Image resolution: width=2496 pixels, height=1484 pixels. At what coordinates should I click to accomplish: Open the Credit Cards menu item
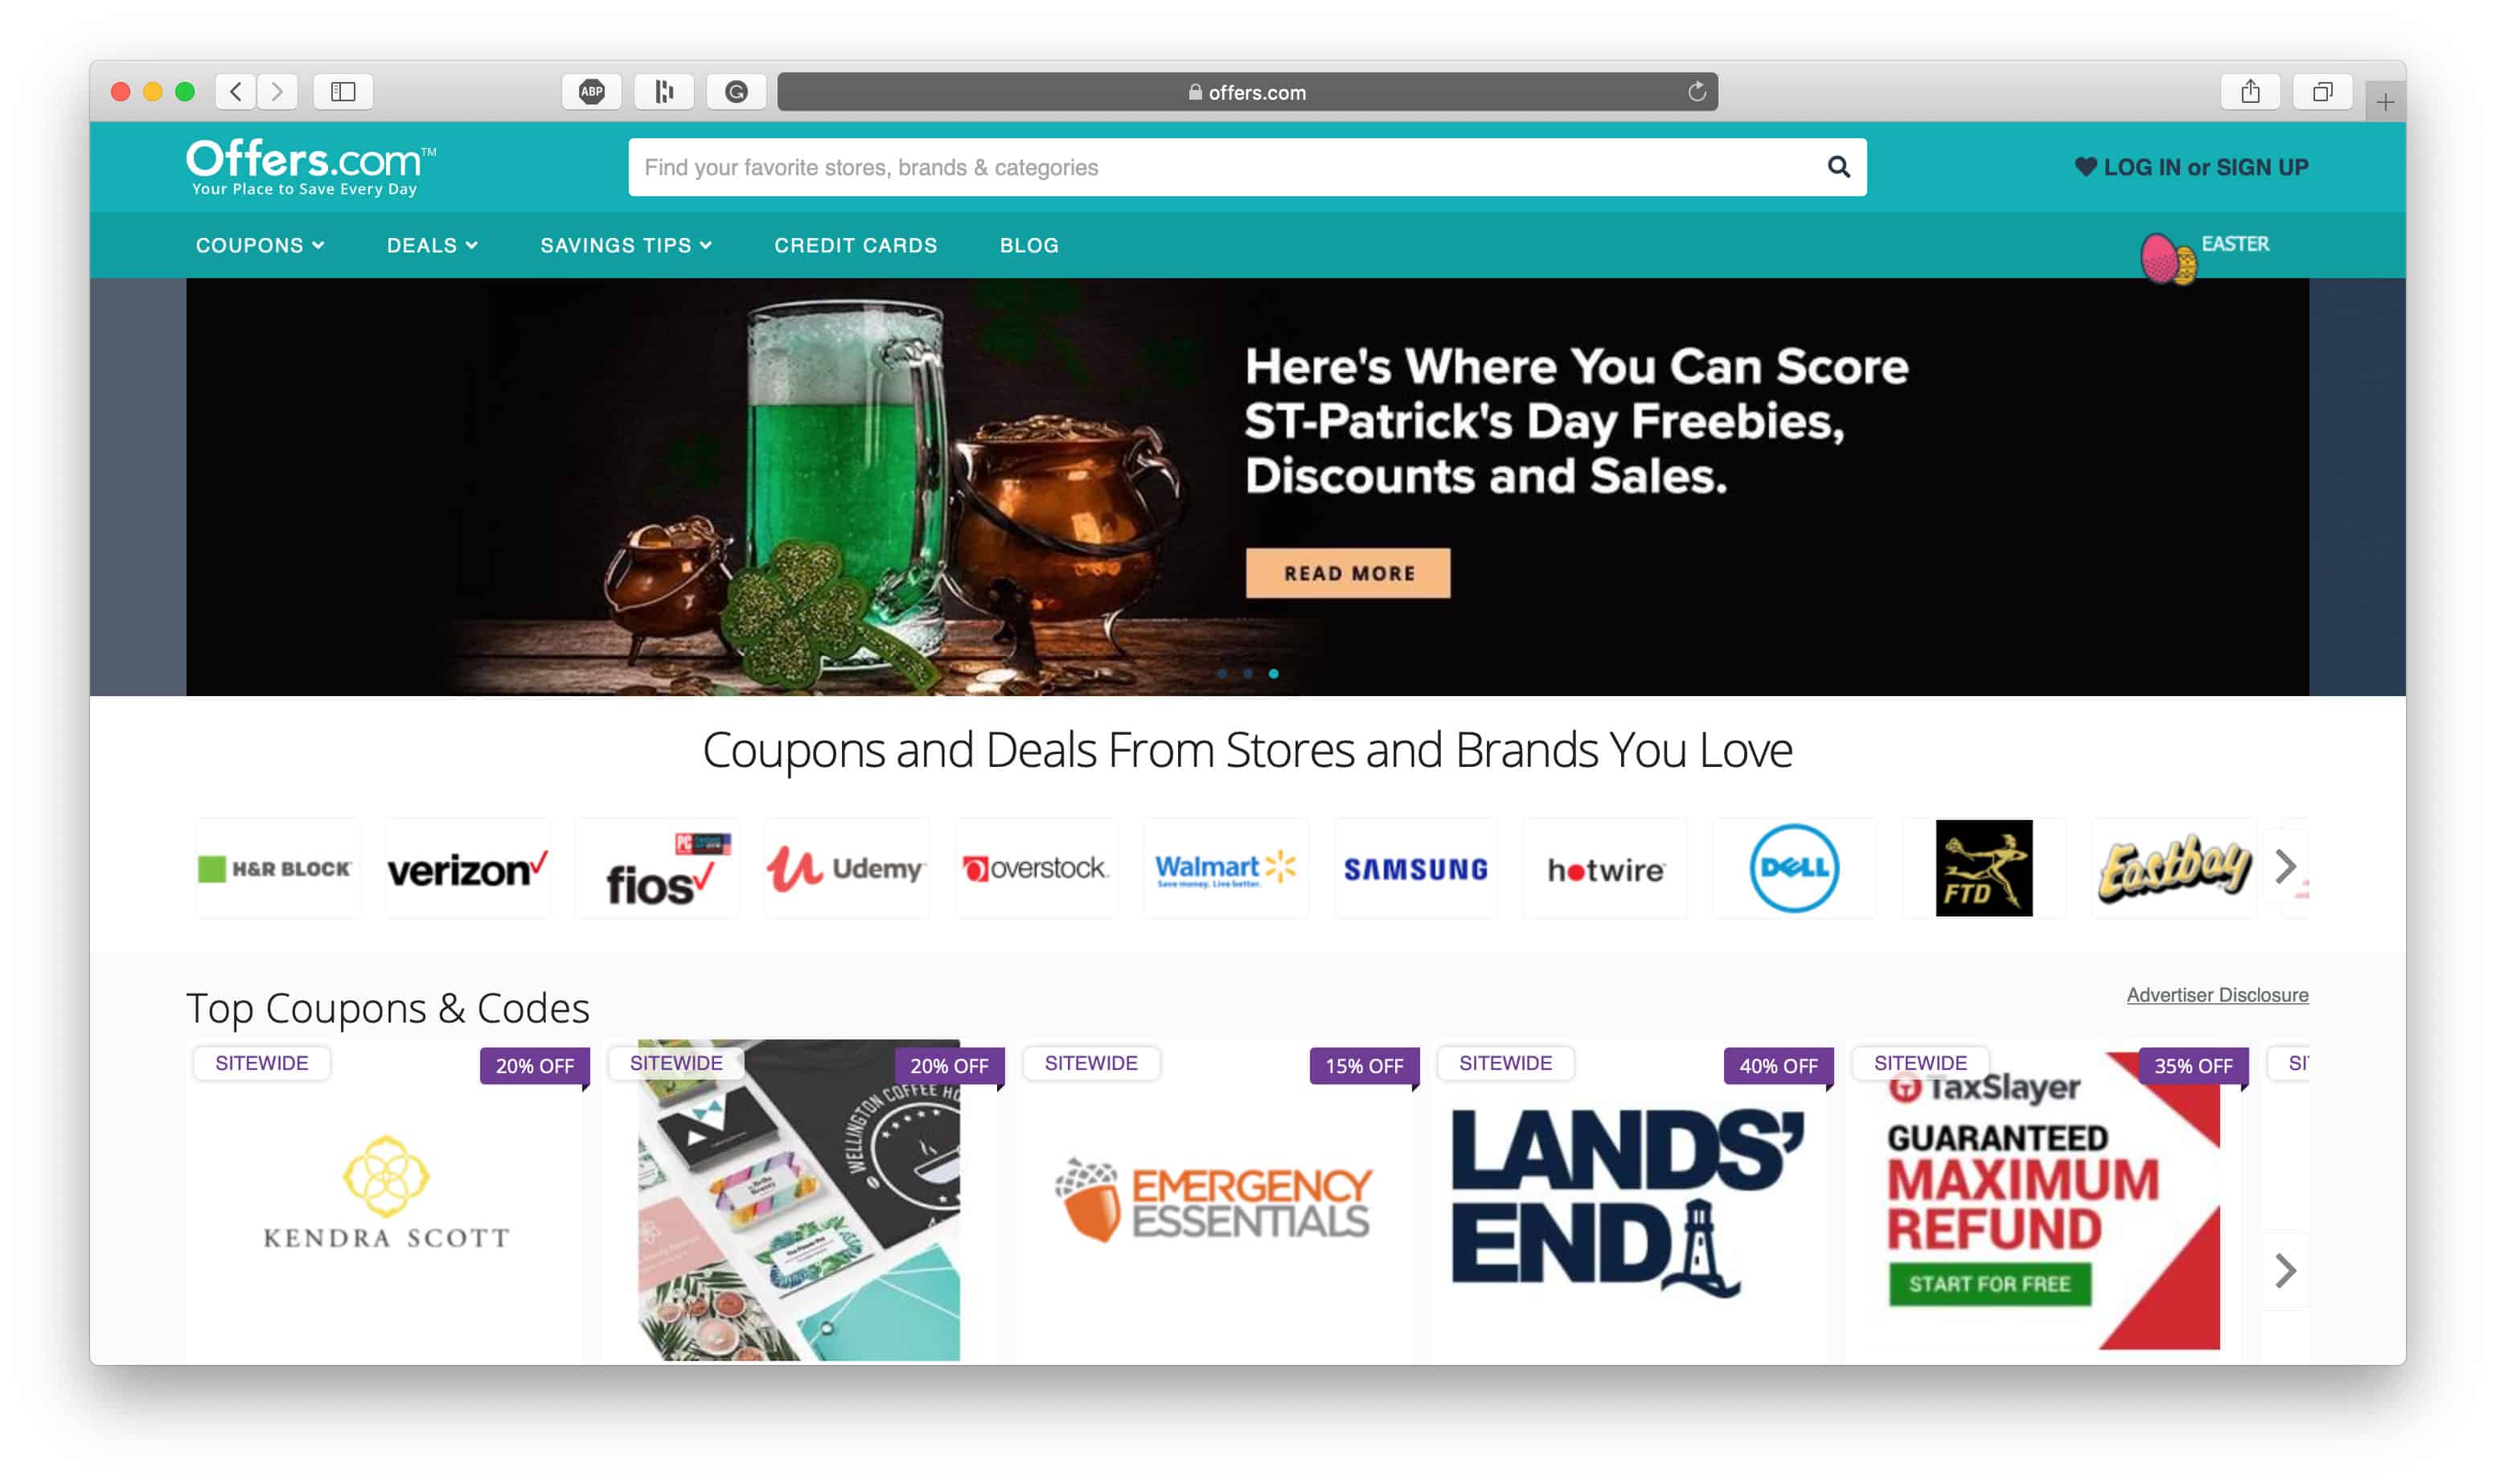856,245
